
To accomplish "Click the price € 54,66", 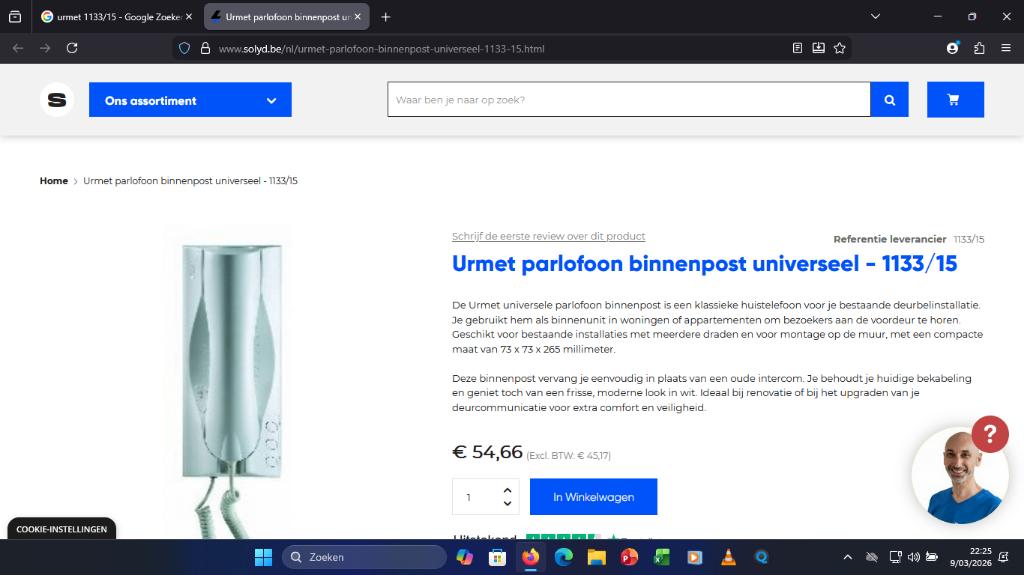I will (487, 452).
